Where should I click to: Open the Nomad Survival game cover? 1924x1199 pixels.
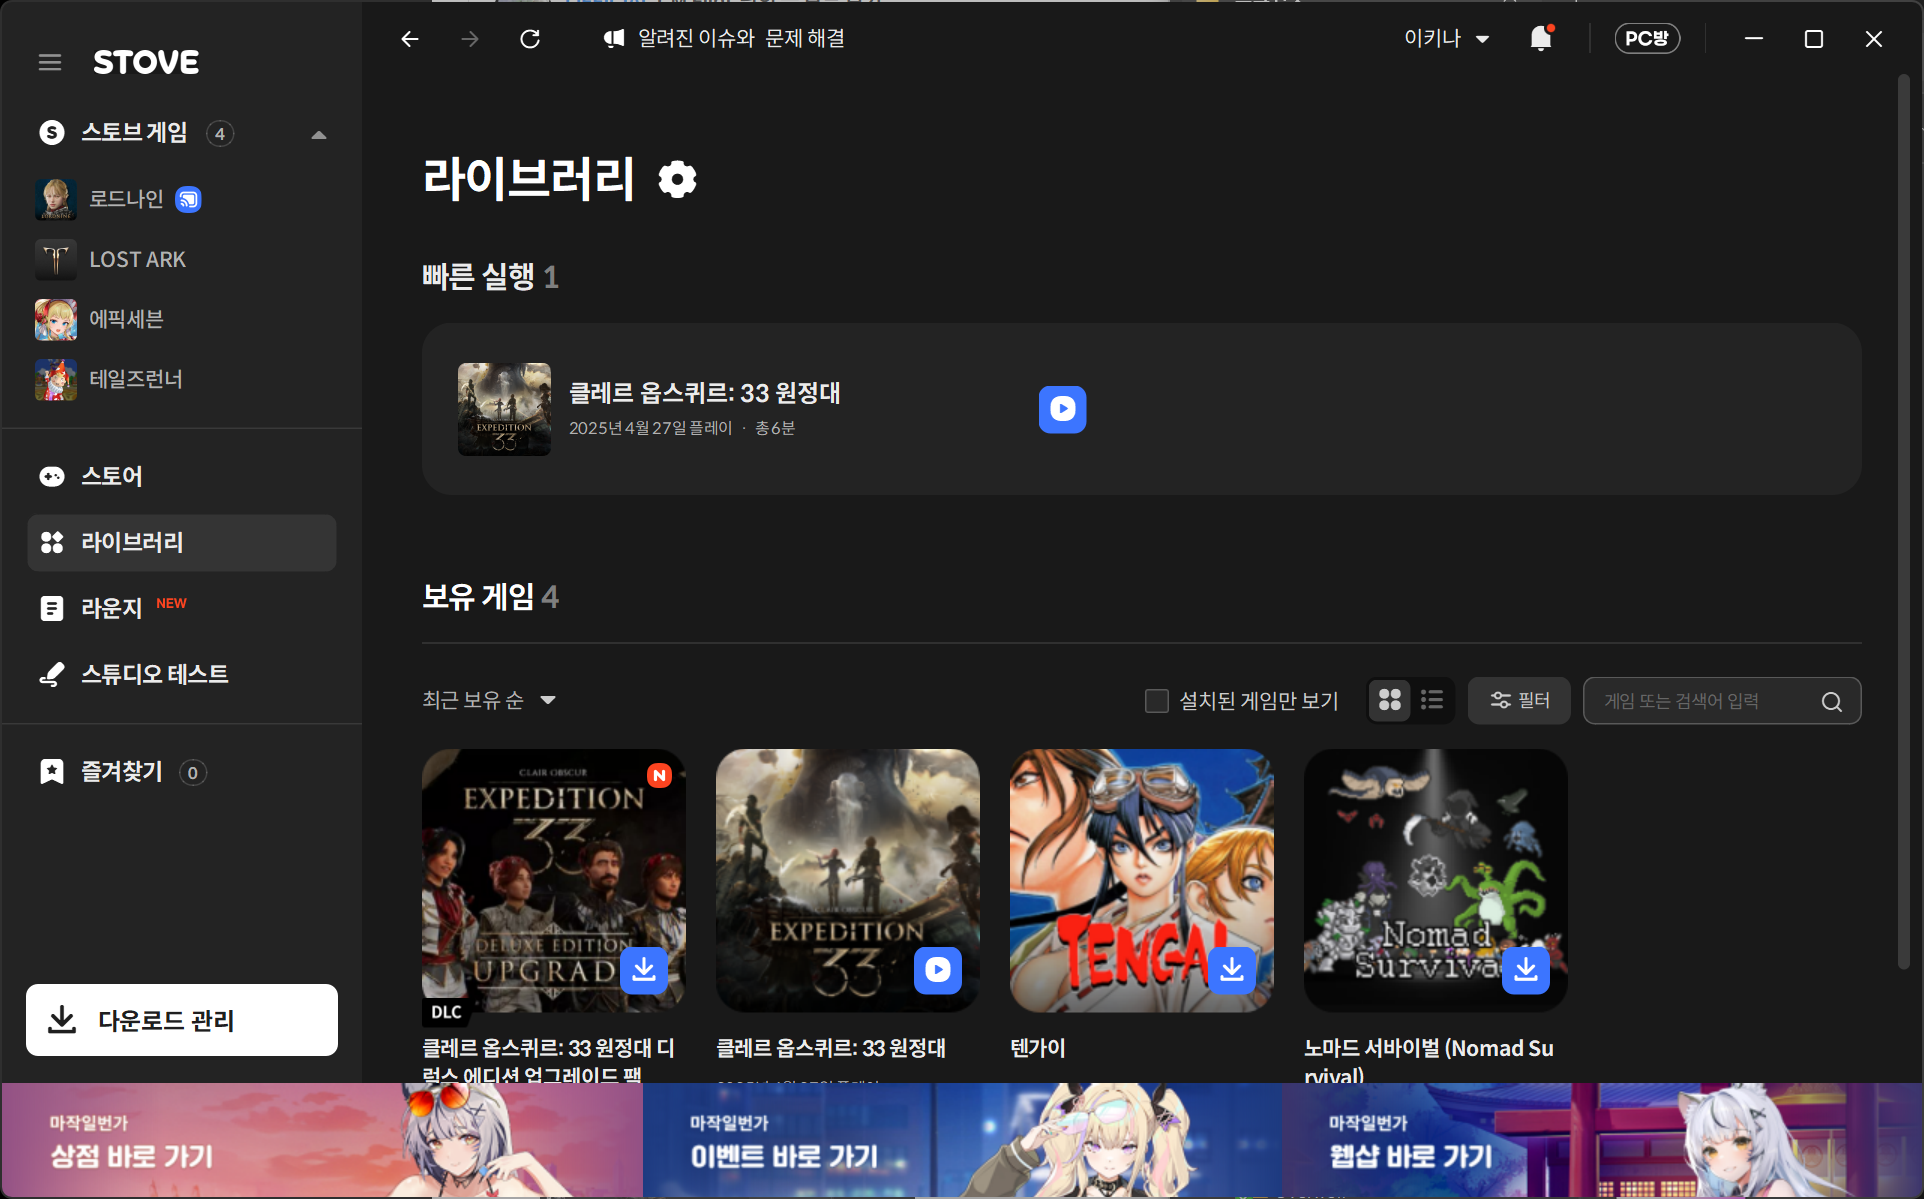pos(1436,880)
